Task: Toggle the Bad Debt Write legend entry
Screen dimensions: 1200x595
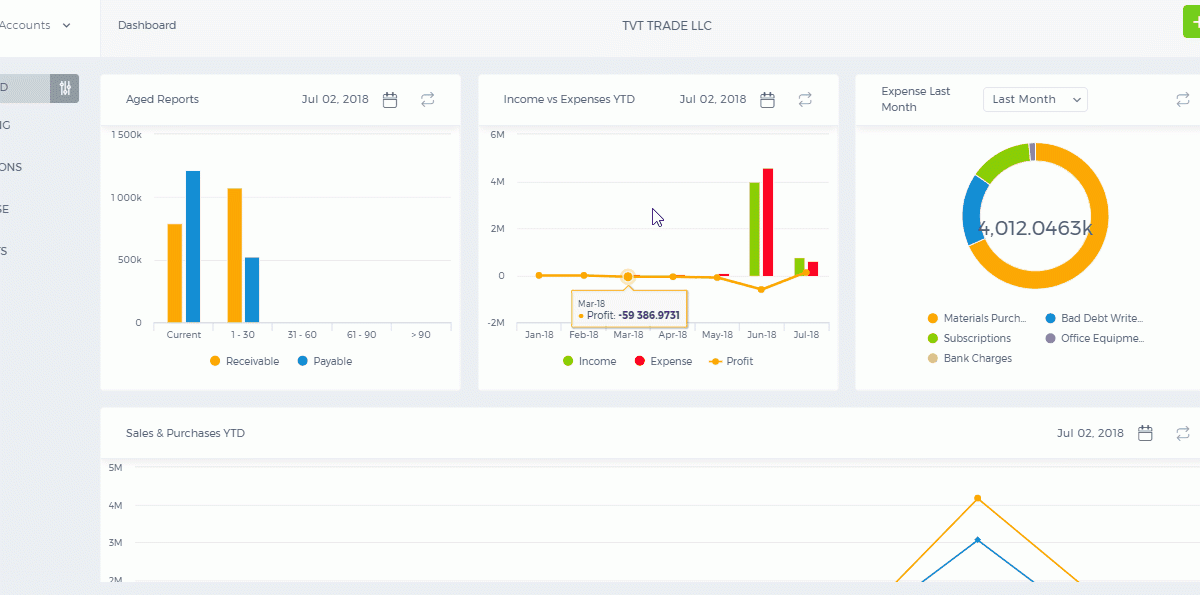Action: (1093, 318)
